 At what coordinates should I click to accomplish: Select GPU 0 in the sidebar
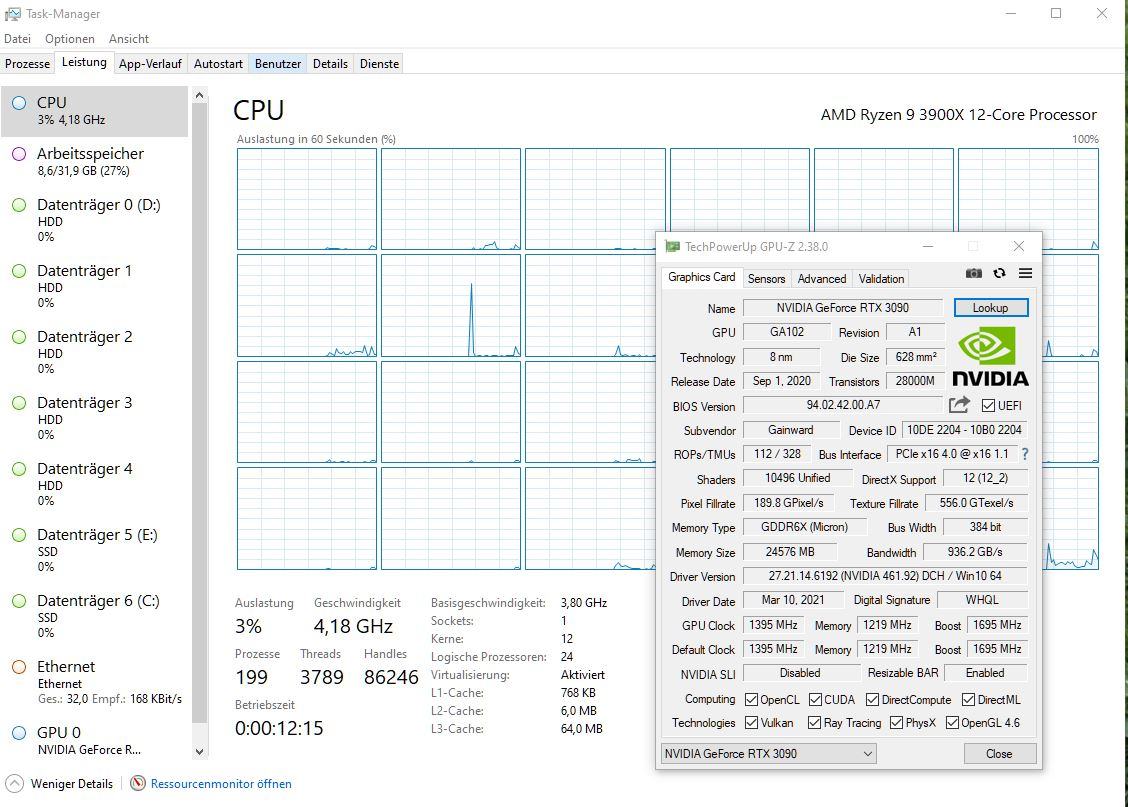pos(94,741)
